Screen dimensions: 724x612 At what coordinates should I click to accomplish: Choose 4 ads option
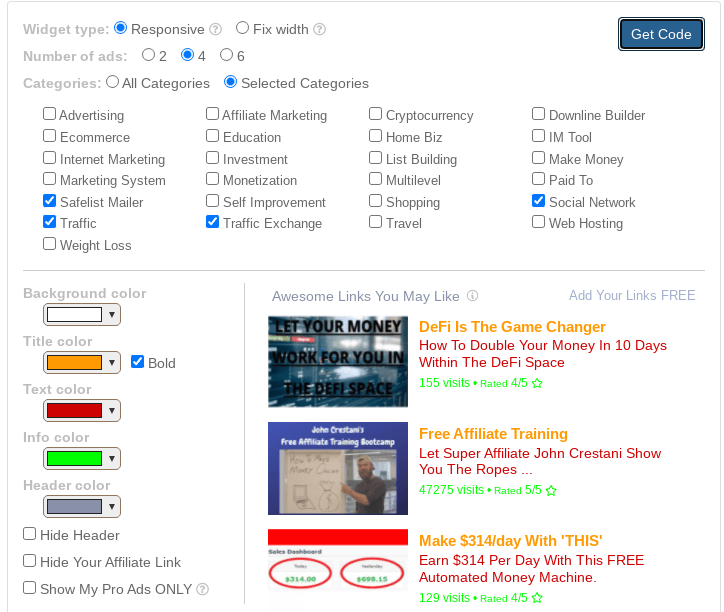(x=187, y=55)
